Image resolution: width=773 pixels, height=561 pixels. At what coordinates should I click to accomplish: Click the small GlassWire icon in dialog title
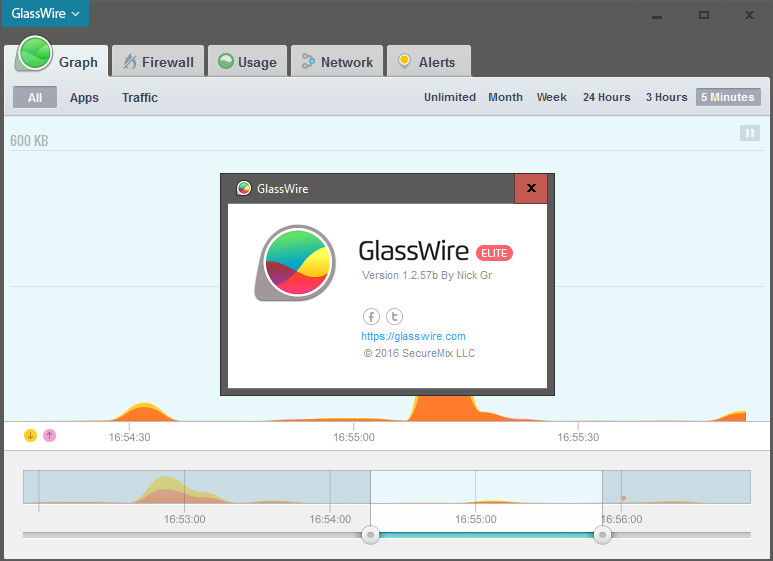(244, 188)
